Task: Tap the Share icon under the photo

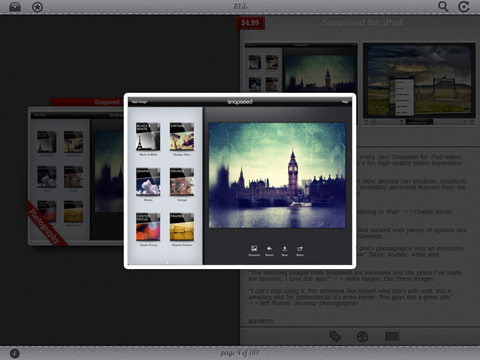Action: click(x=300, y=251)
